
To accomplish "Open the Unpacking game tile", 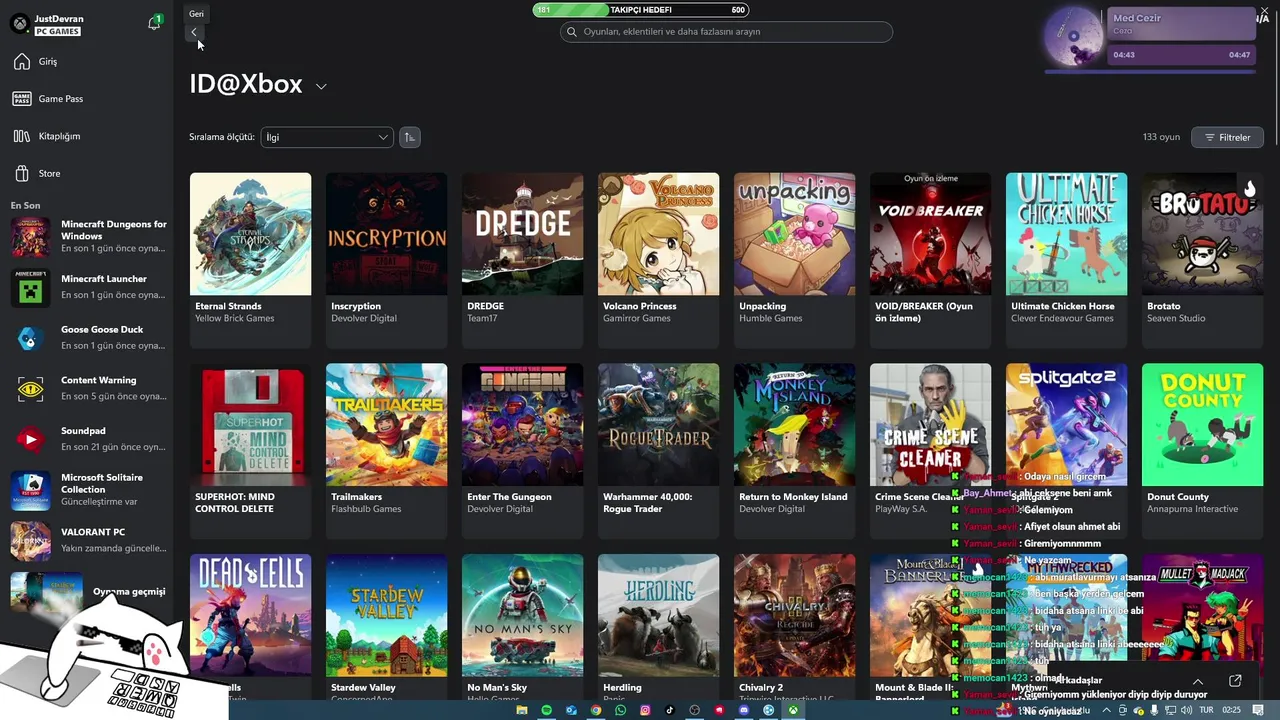I will coord(794,260).
